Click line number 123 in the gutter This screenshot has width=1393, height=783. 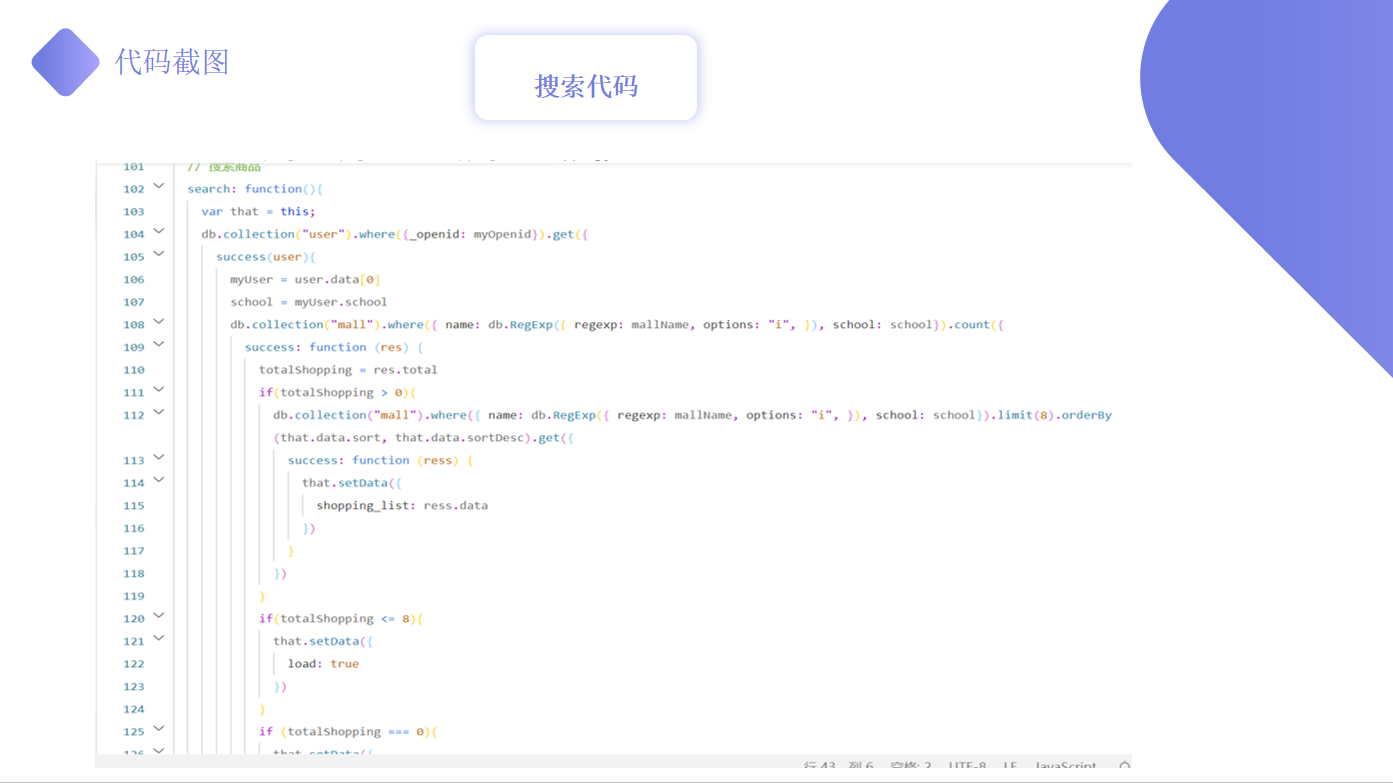(x=134, y=687)
